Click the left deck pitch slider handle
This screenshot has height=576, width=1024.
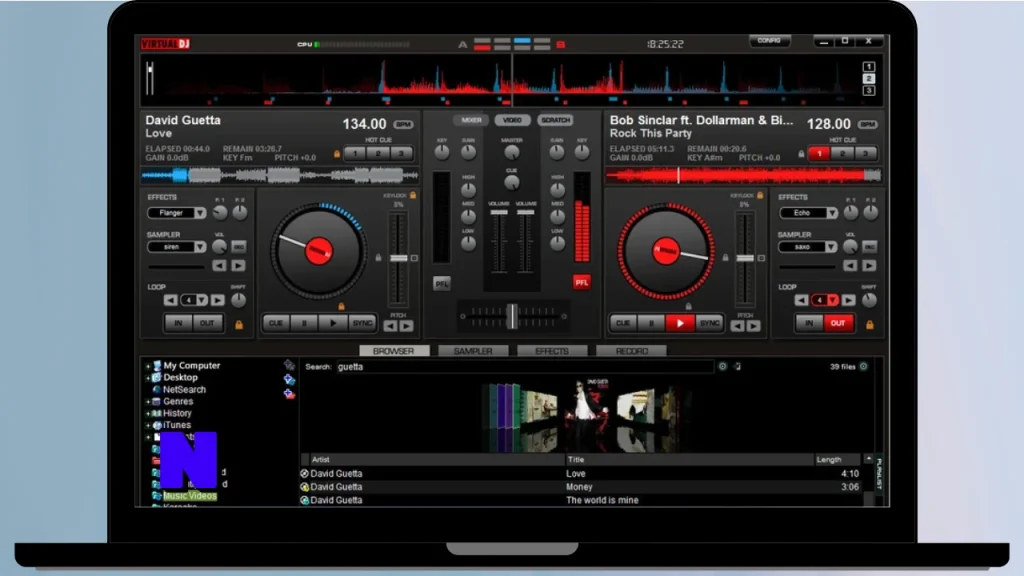coord(398,259)
